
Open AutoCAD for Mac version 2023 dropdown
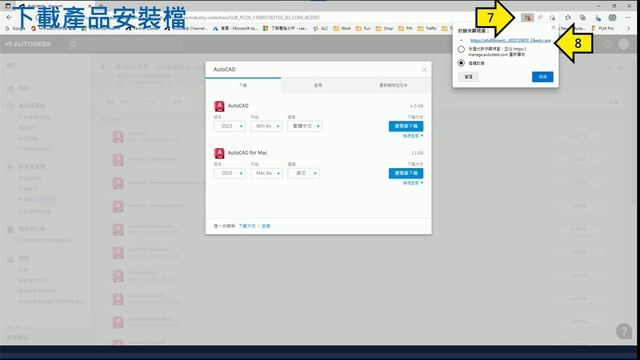click(x=229, y=173)
